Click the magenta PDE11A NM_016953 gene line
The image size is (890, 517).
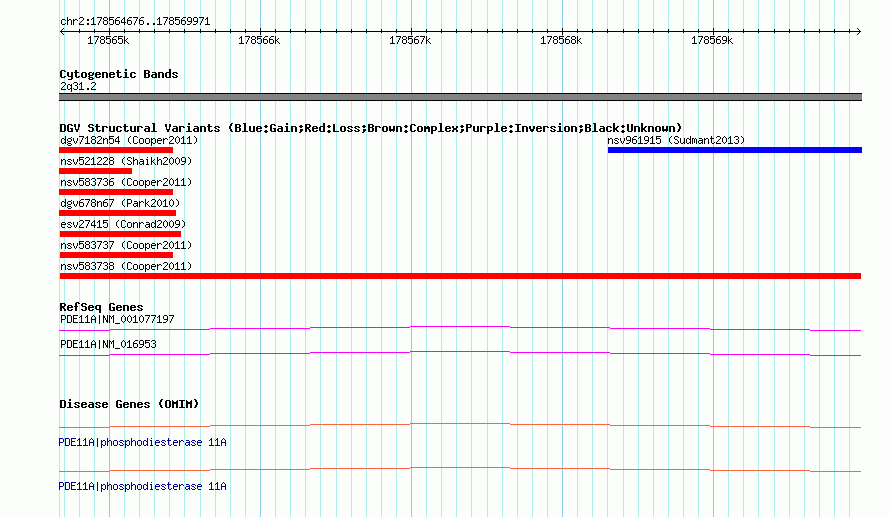coord(460,353)
